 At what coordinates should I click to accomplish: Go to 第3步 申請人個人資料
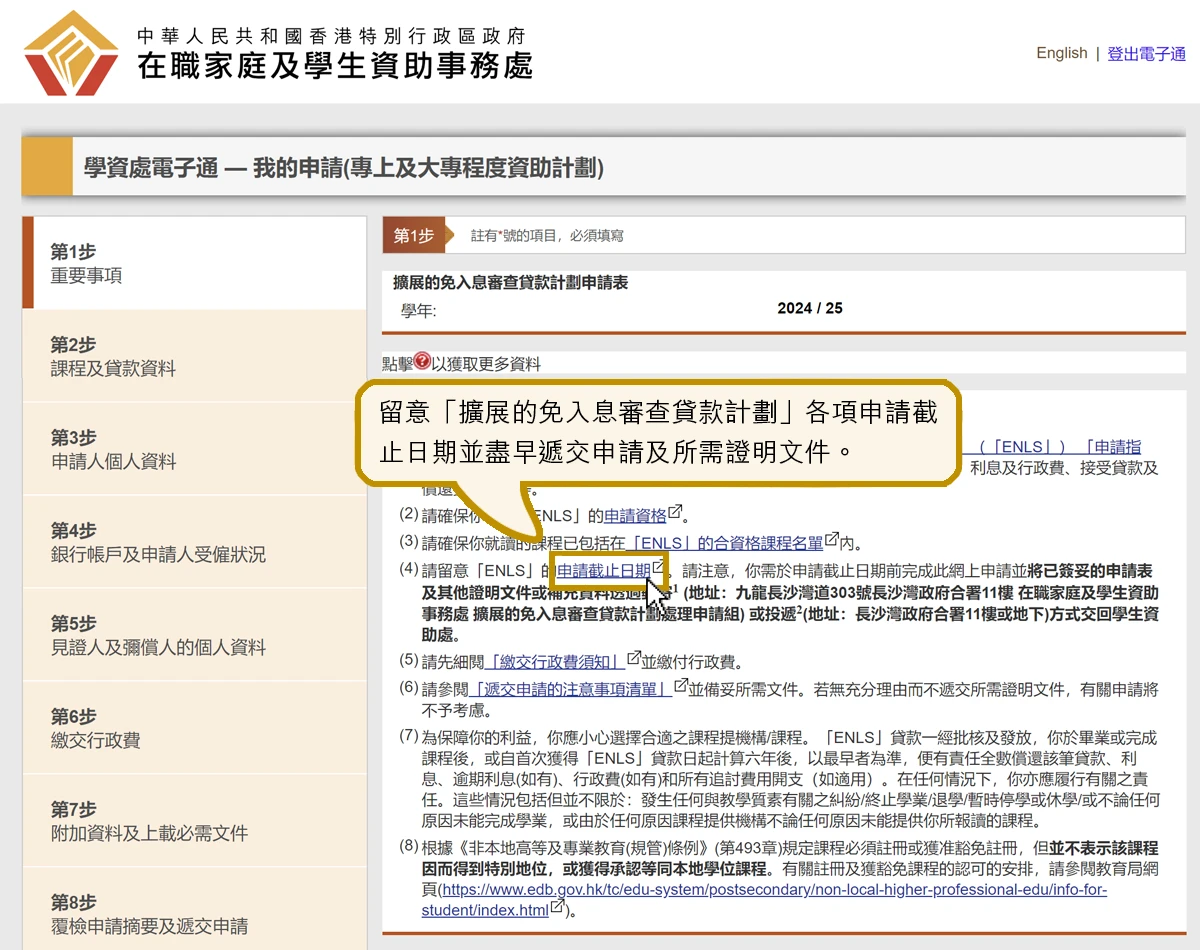pos(195,449)
